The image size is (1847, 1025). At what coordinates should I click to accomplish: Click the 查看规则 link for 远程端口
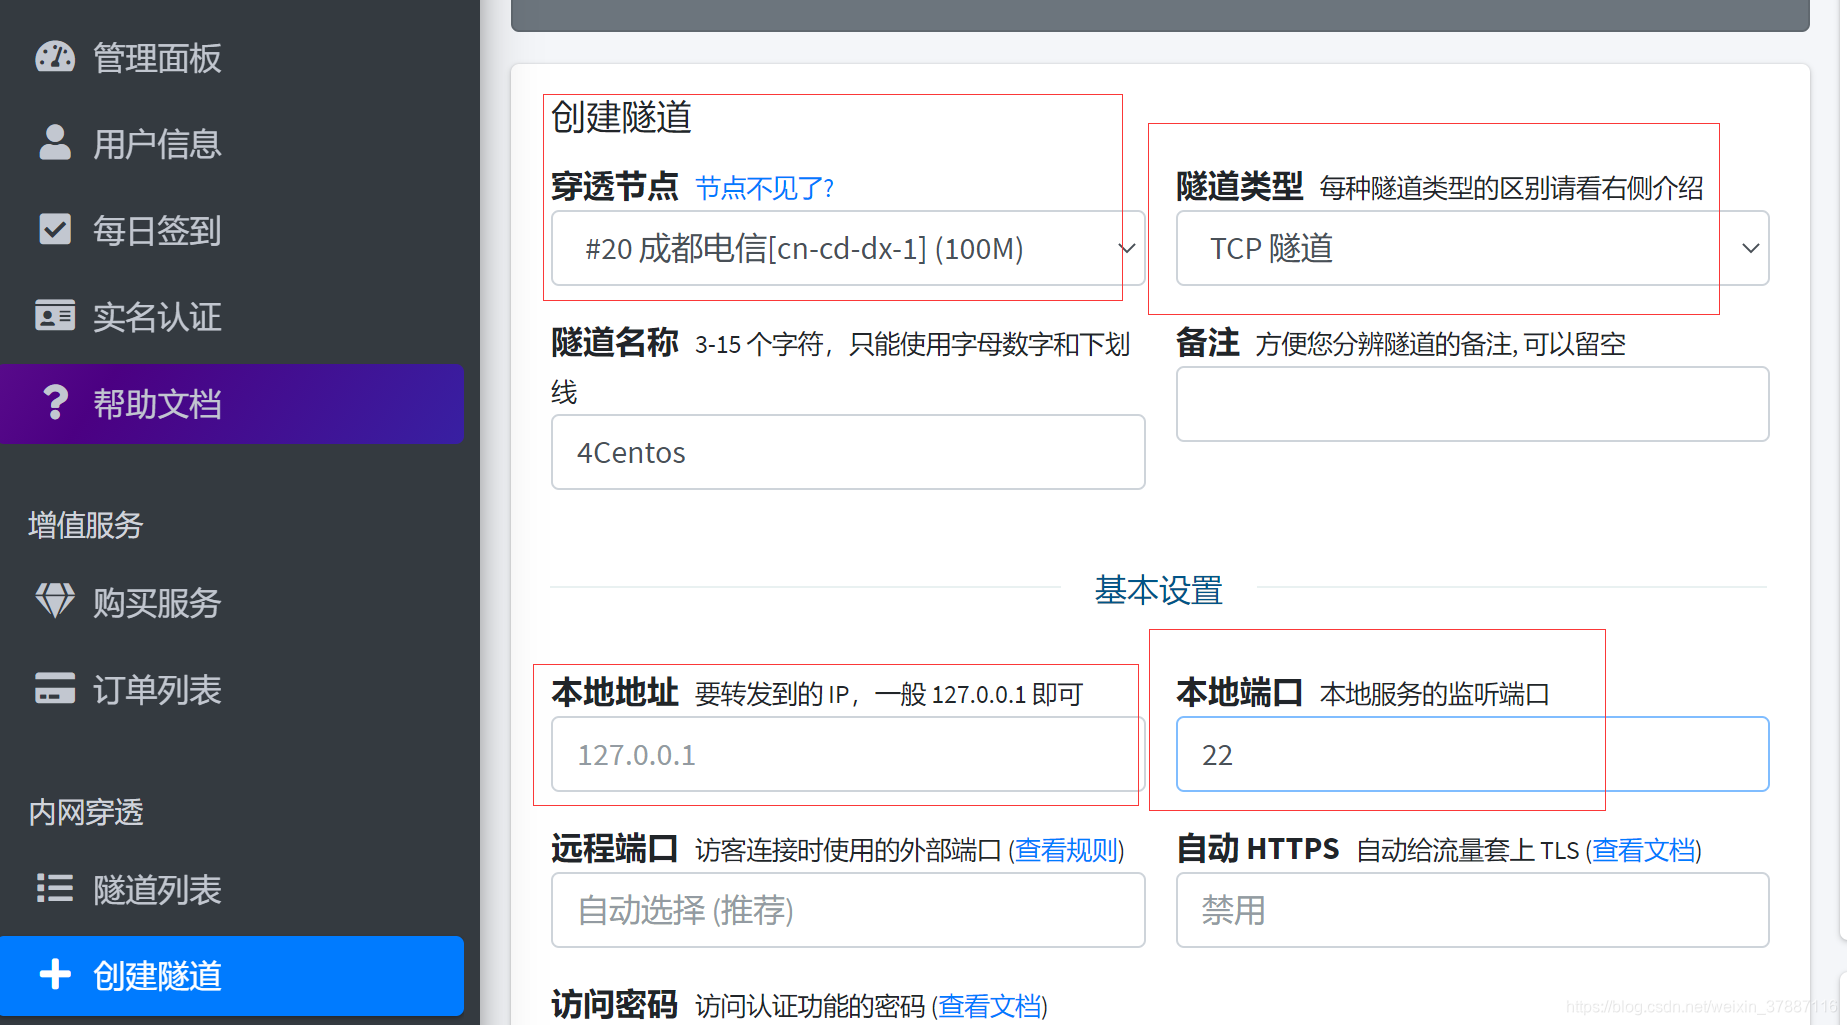(1067, 850)
